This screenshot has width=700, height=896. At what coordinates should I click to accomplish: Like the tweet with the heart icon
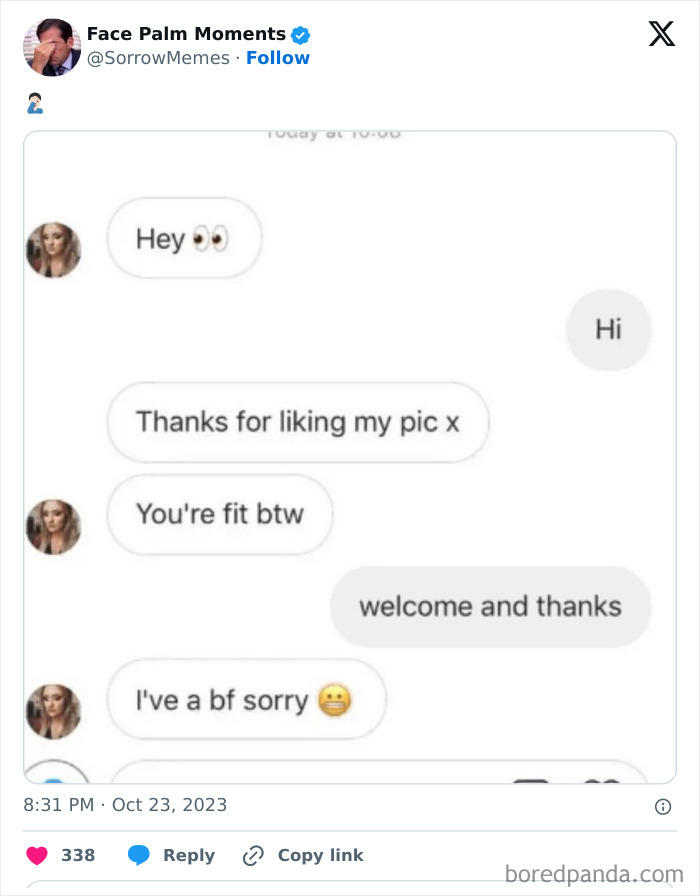click(36, 855)
